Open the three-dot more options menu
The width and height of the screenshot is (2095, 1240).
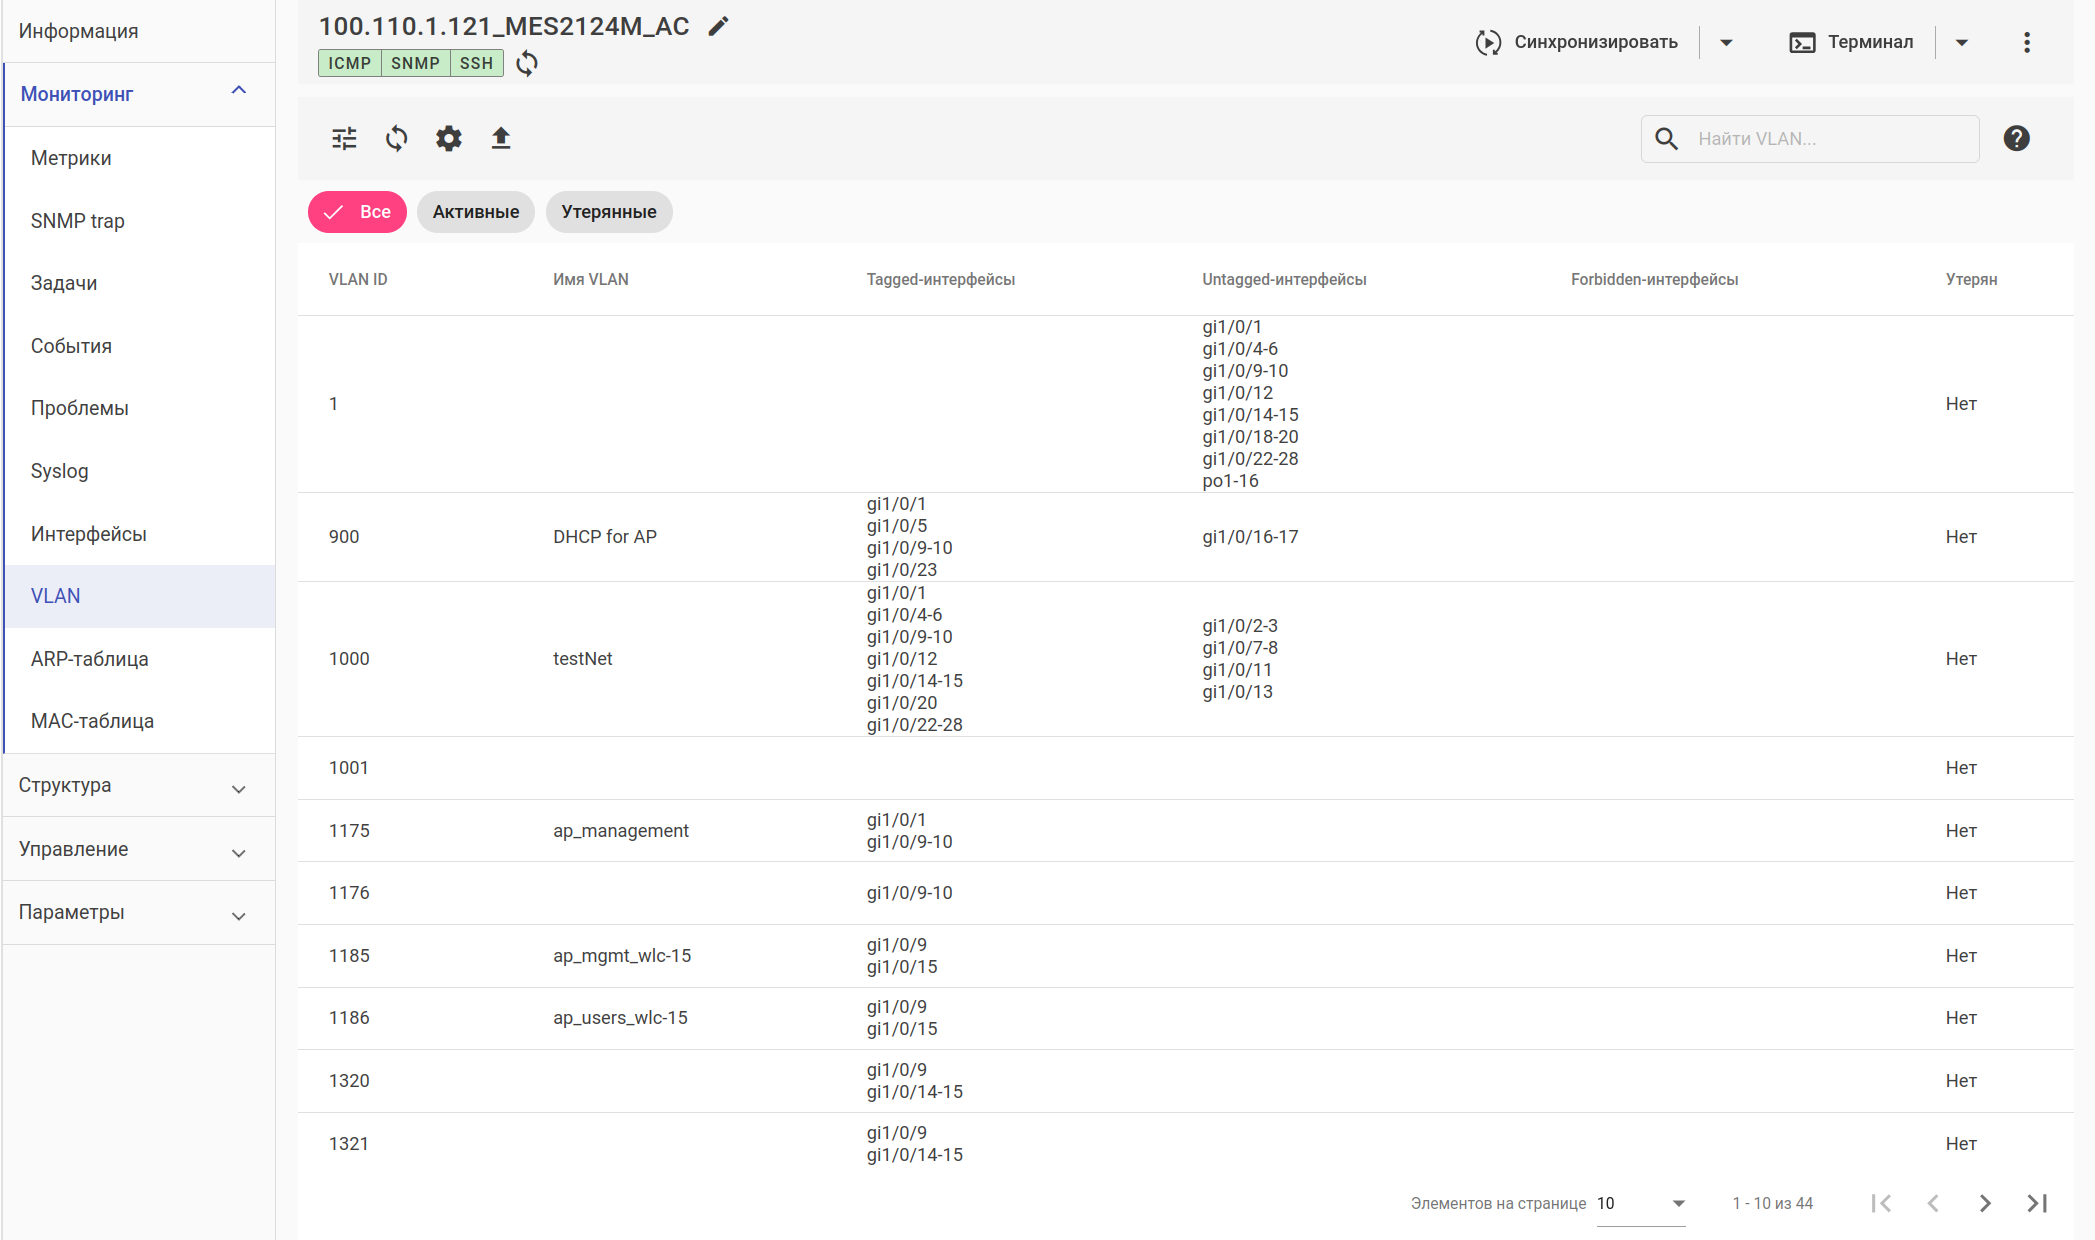[2026, 42]
